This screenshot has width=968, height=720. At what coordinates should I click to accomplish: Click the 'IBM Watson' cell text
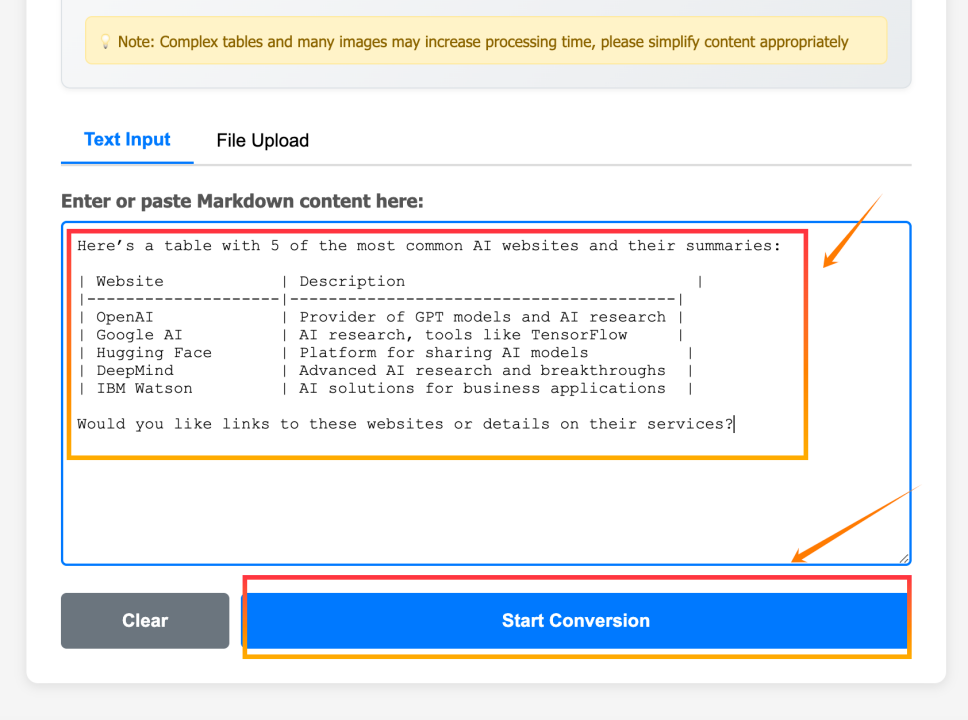(x=144, y=388)
